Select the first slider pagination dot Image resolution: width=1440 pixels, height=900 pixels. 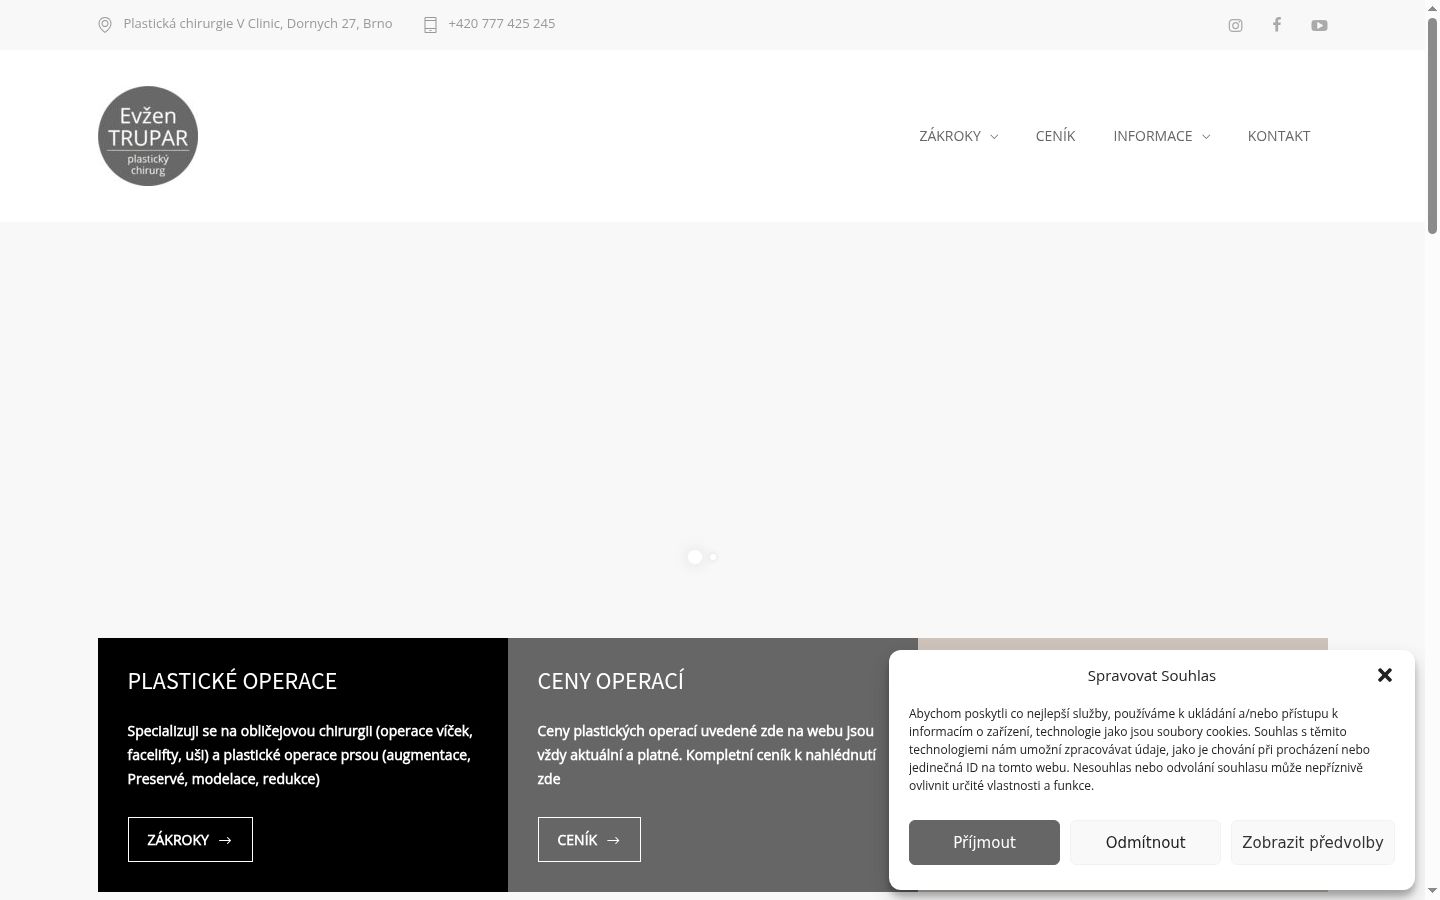(695, 557)
